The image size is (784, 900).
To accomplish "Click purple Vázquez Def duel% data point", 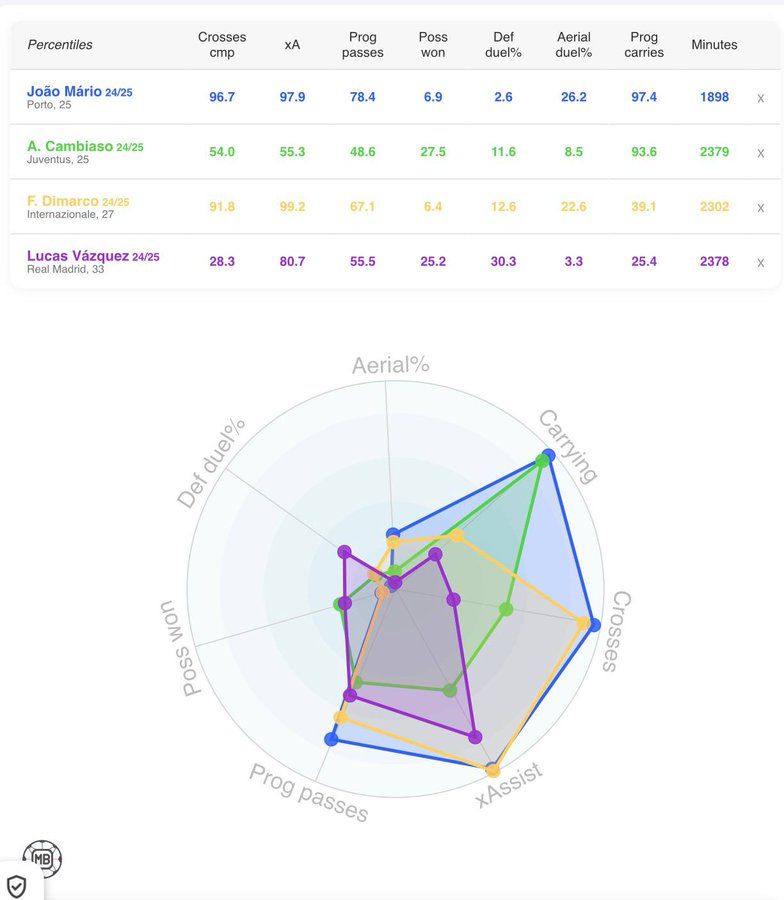I will 344,553.
